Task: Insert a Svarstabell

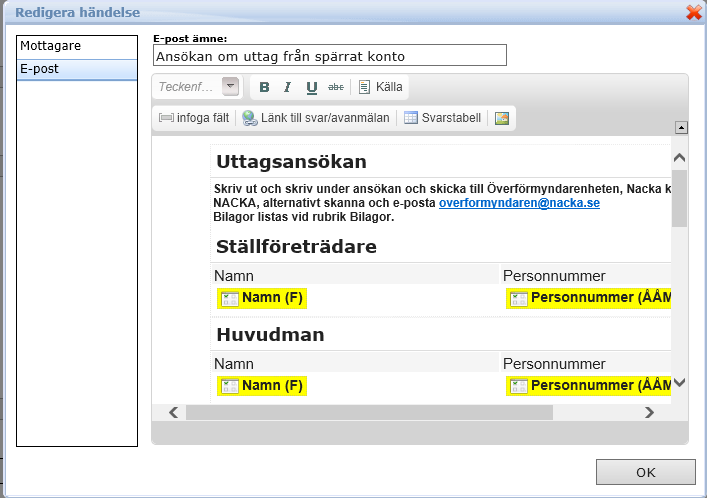Action: [442, 118]
